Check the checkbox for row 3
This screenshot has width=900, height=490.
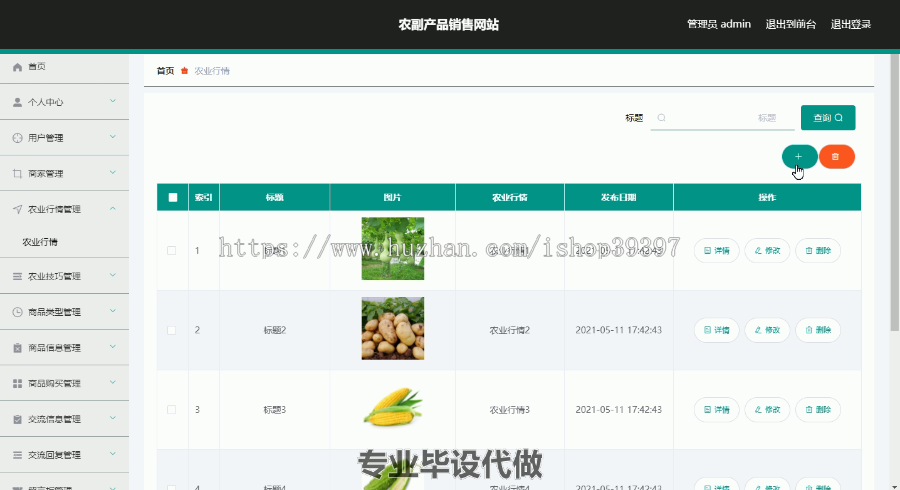point(172,410)
